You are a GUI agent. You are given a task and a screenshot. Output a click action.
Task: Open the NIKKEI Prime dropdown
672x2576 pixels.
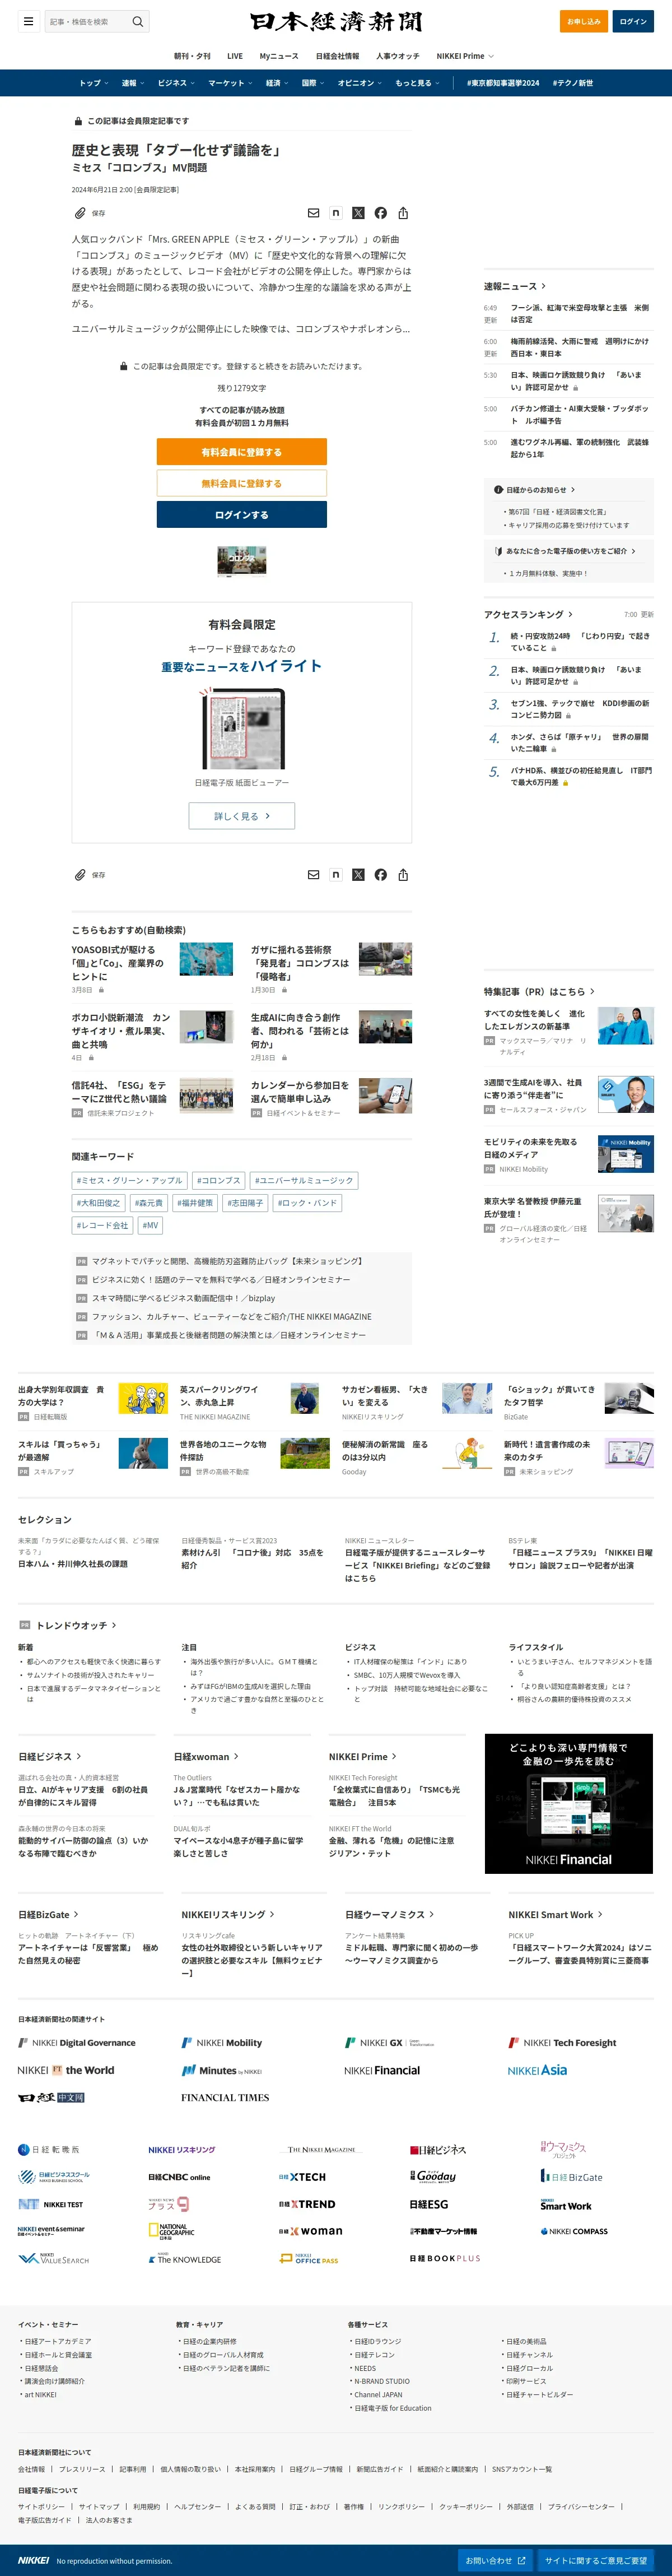click(465, 56)
